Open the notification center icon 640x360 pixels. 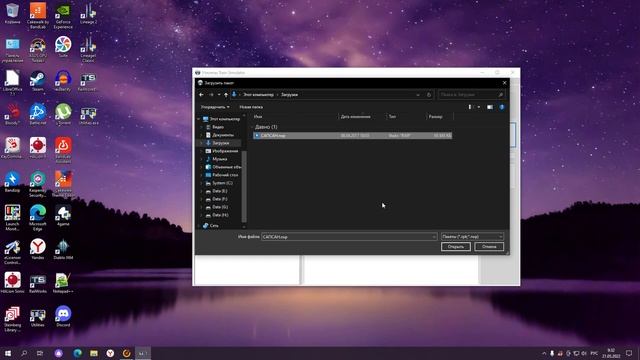pyautogui.click(x=629, y=353)
